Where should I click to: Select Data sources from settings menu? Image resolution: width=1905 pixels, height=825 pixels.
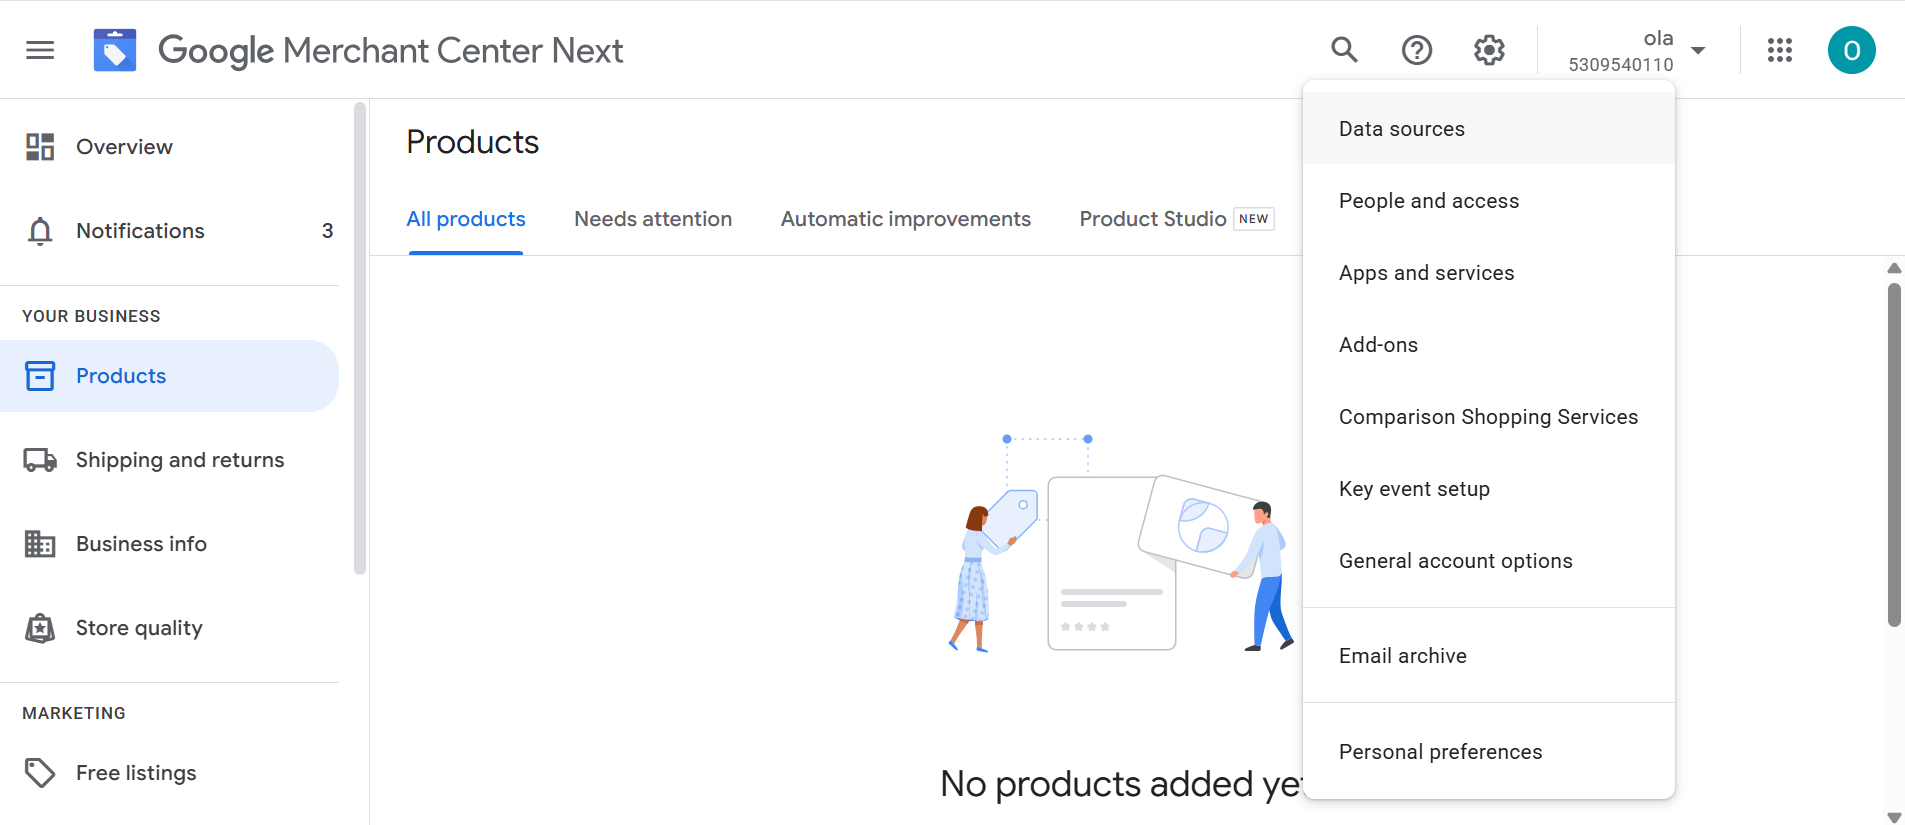click(1489, 129)
